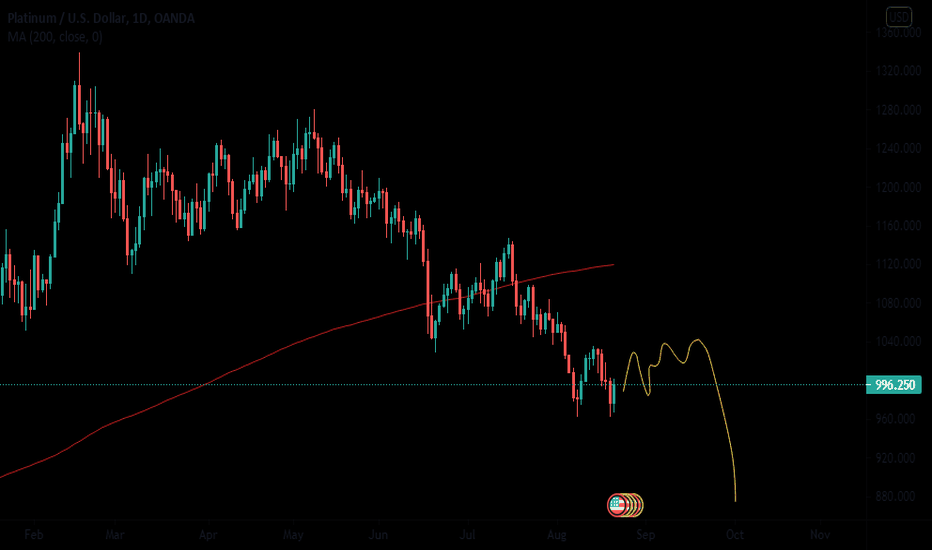
Task: Click the May date label on time axis
Action: point(293,535)
